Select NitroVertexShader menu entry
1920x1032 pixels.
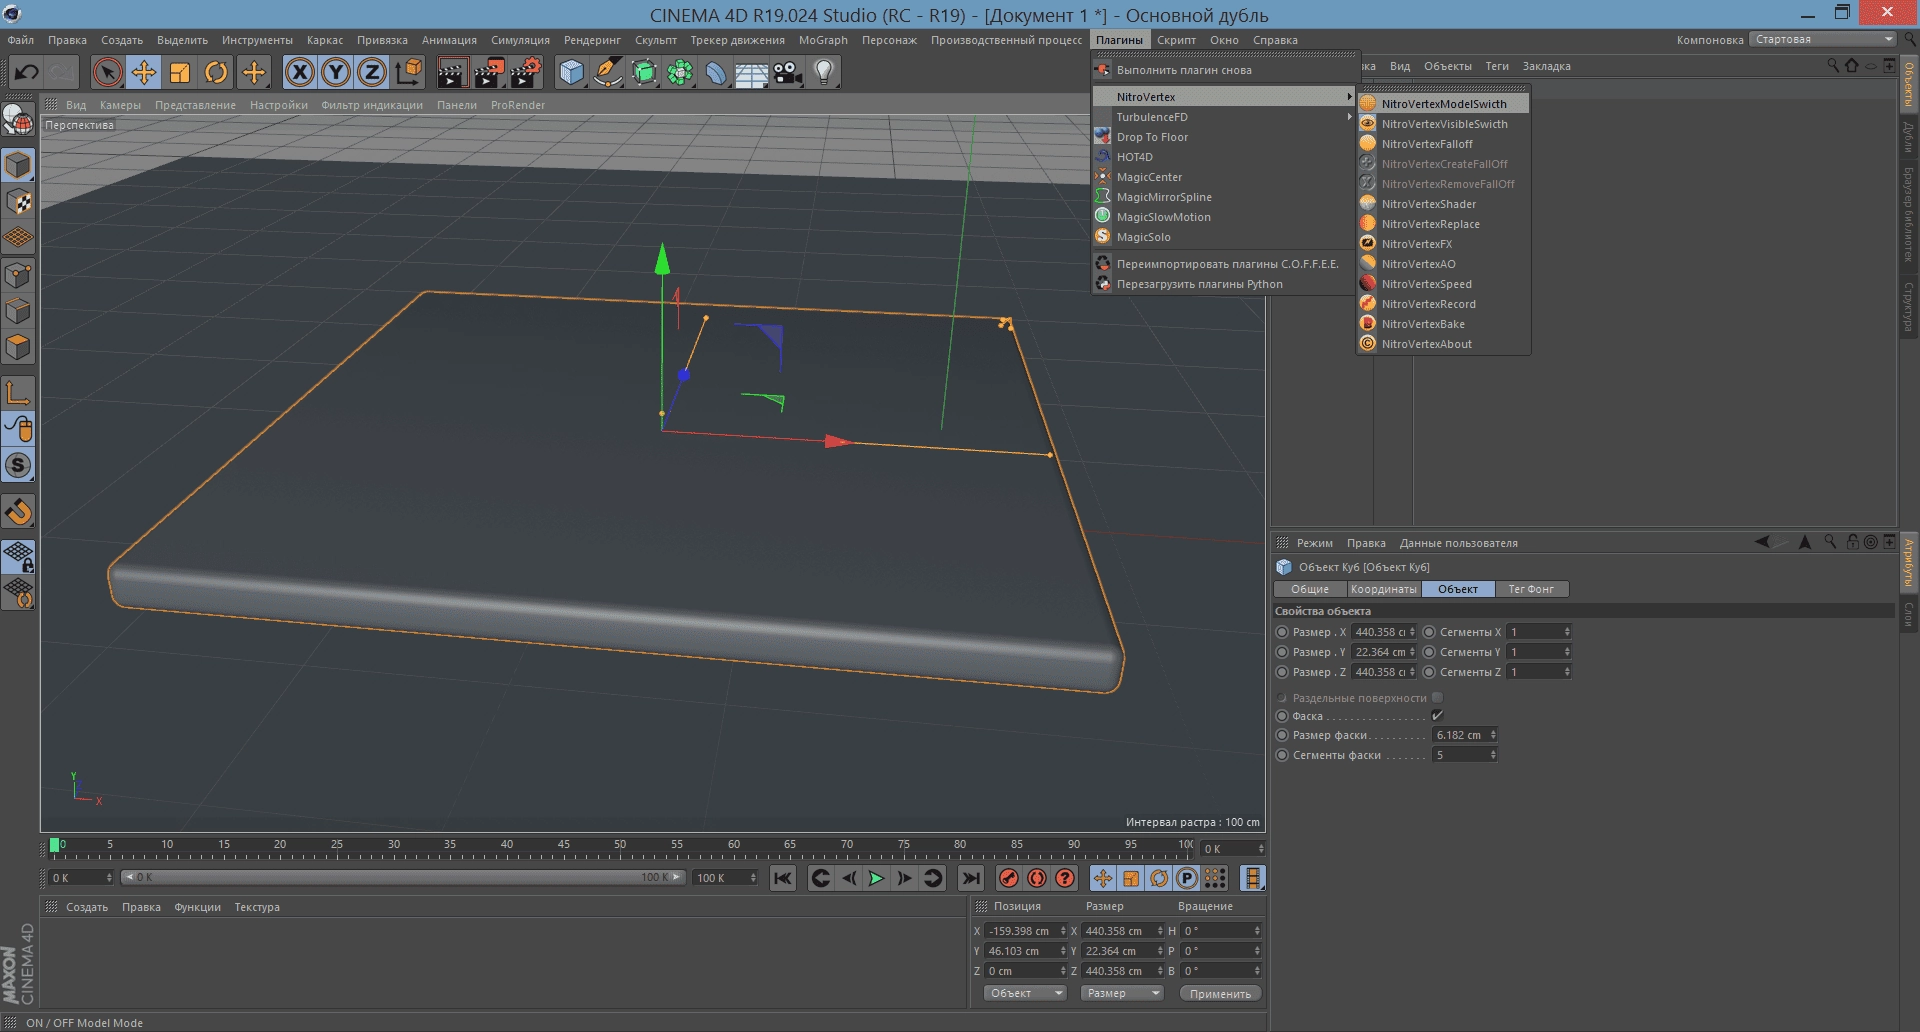[x=1443, y=204]
